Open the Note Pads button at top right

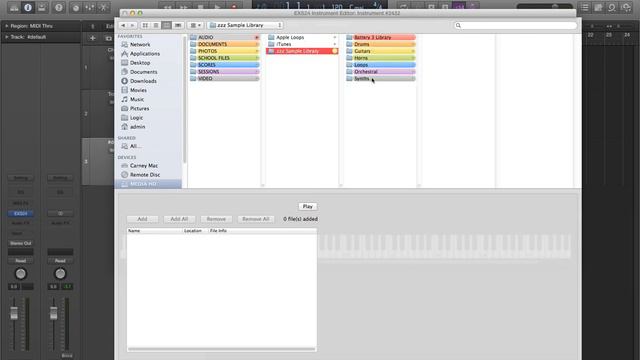tap(598, 7)
